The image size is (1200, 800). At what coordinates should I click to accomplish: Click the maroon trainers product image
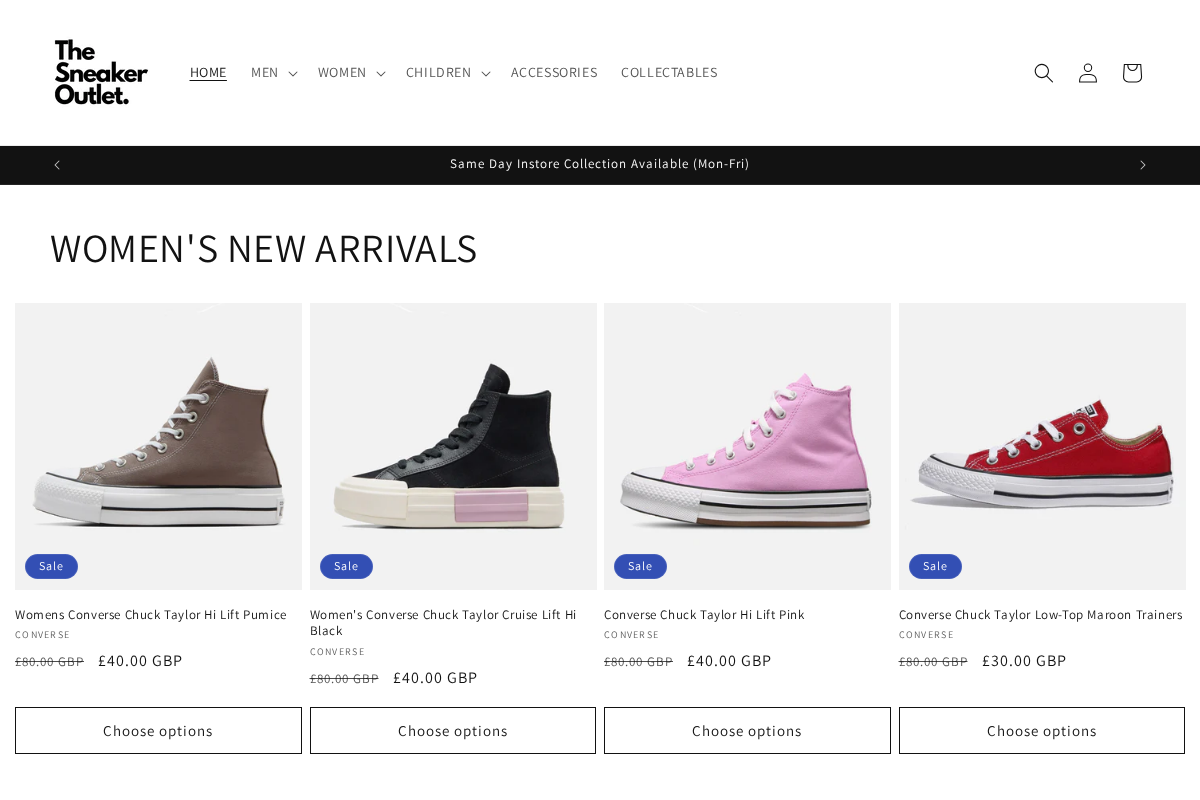point(1042,446)
